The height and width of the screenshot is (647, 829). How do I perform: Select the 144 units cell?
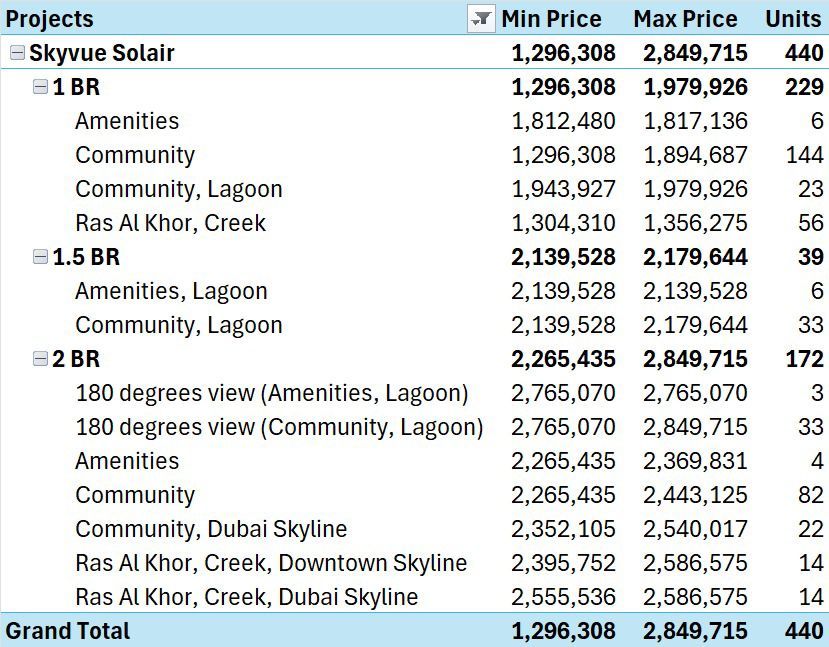click(x=804, y=155)
